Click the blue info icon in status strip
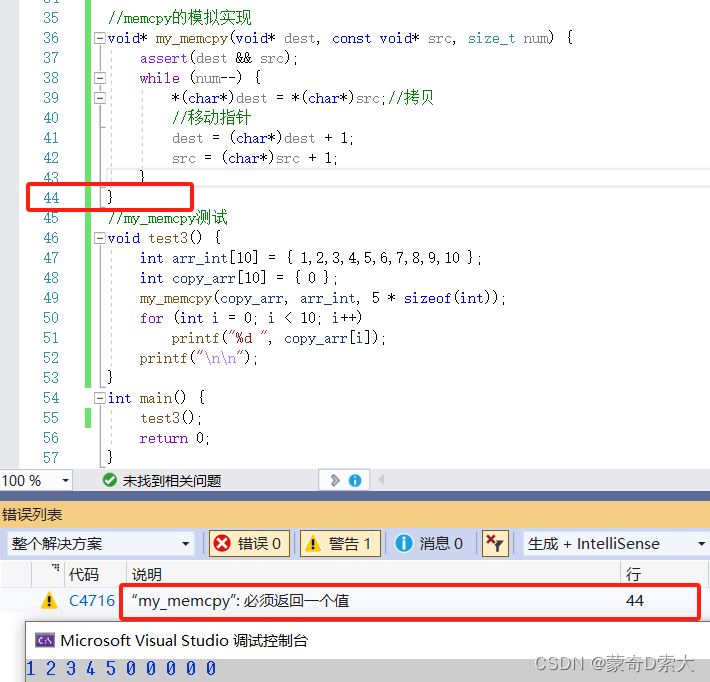Image resolution: width=710 pixels, height=682 pixels. [355, 480]
